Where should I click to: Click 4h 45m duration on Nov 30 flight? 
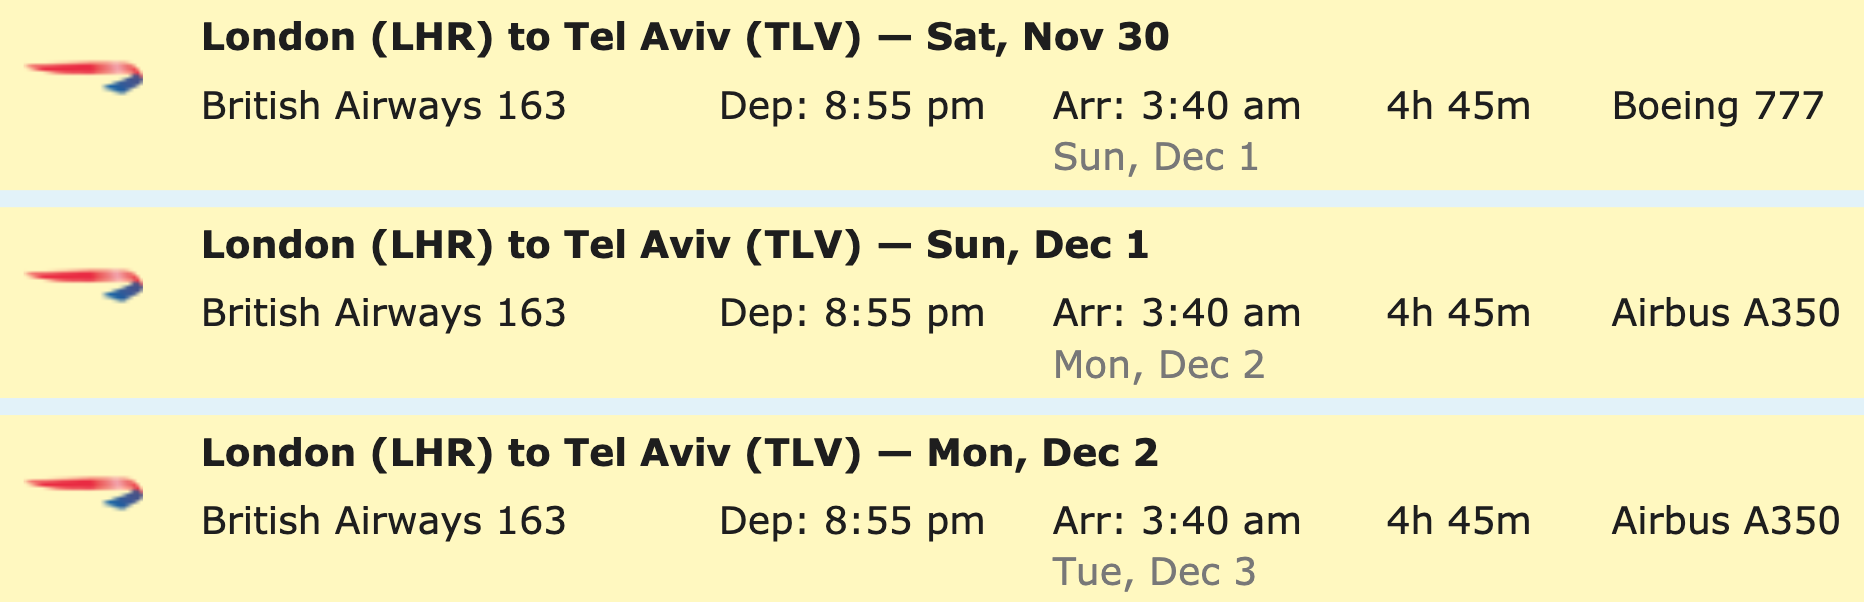pos(1458,106)
